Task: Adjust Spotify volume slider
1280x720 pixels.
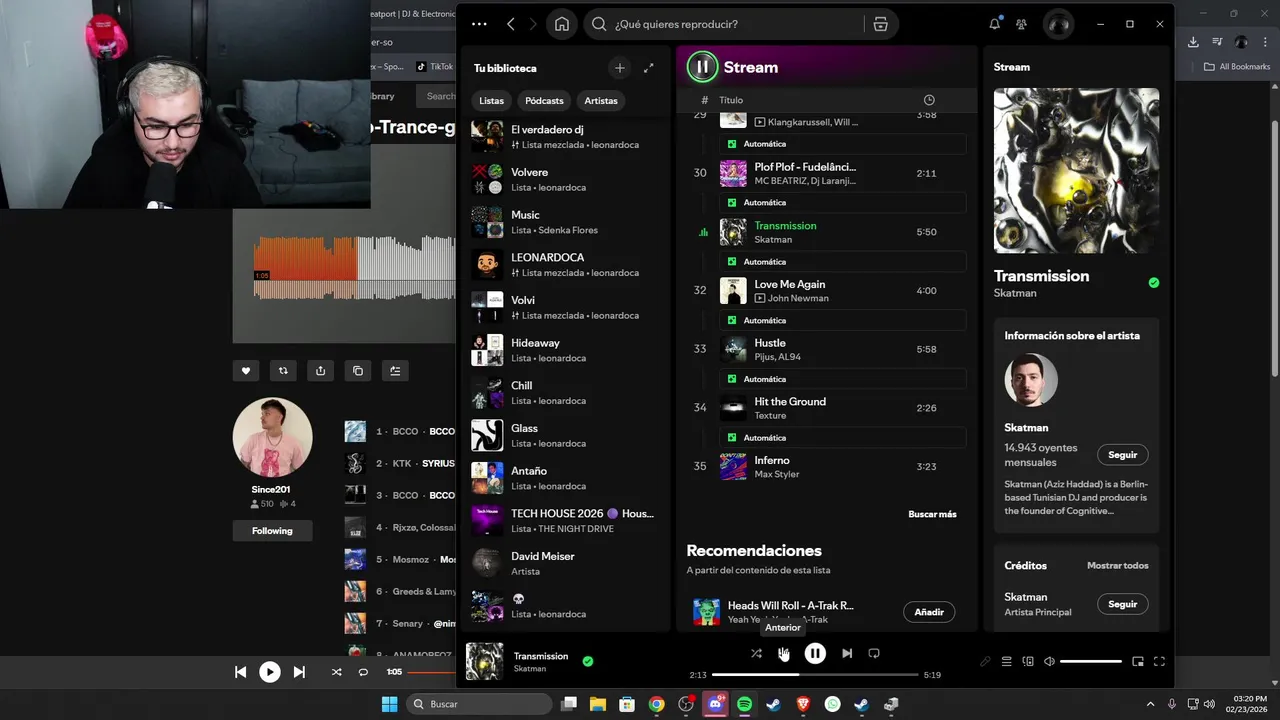Action: click(x=1091, y=661)
